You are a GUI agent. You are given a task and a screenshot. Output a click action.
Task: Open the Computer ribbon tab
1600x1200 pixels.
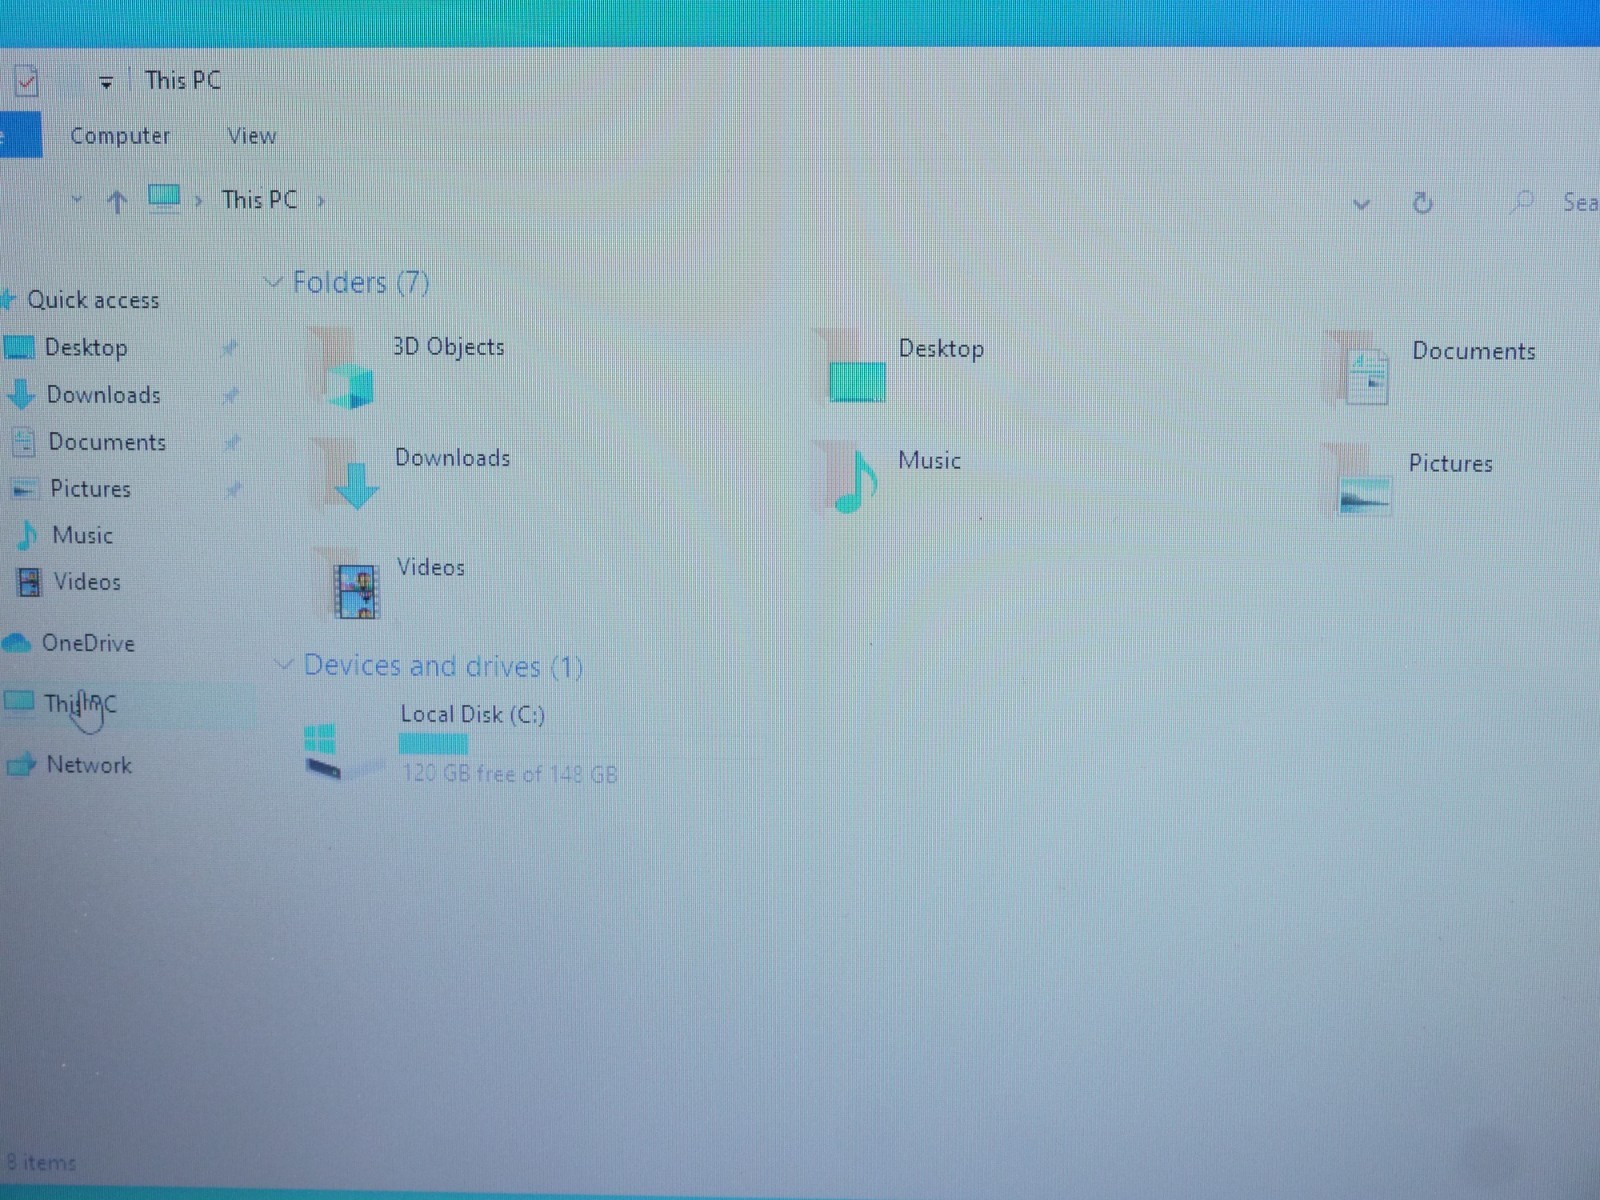tap(120, 136)
